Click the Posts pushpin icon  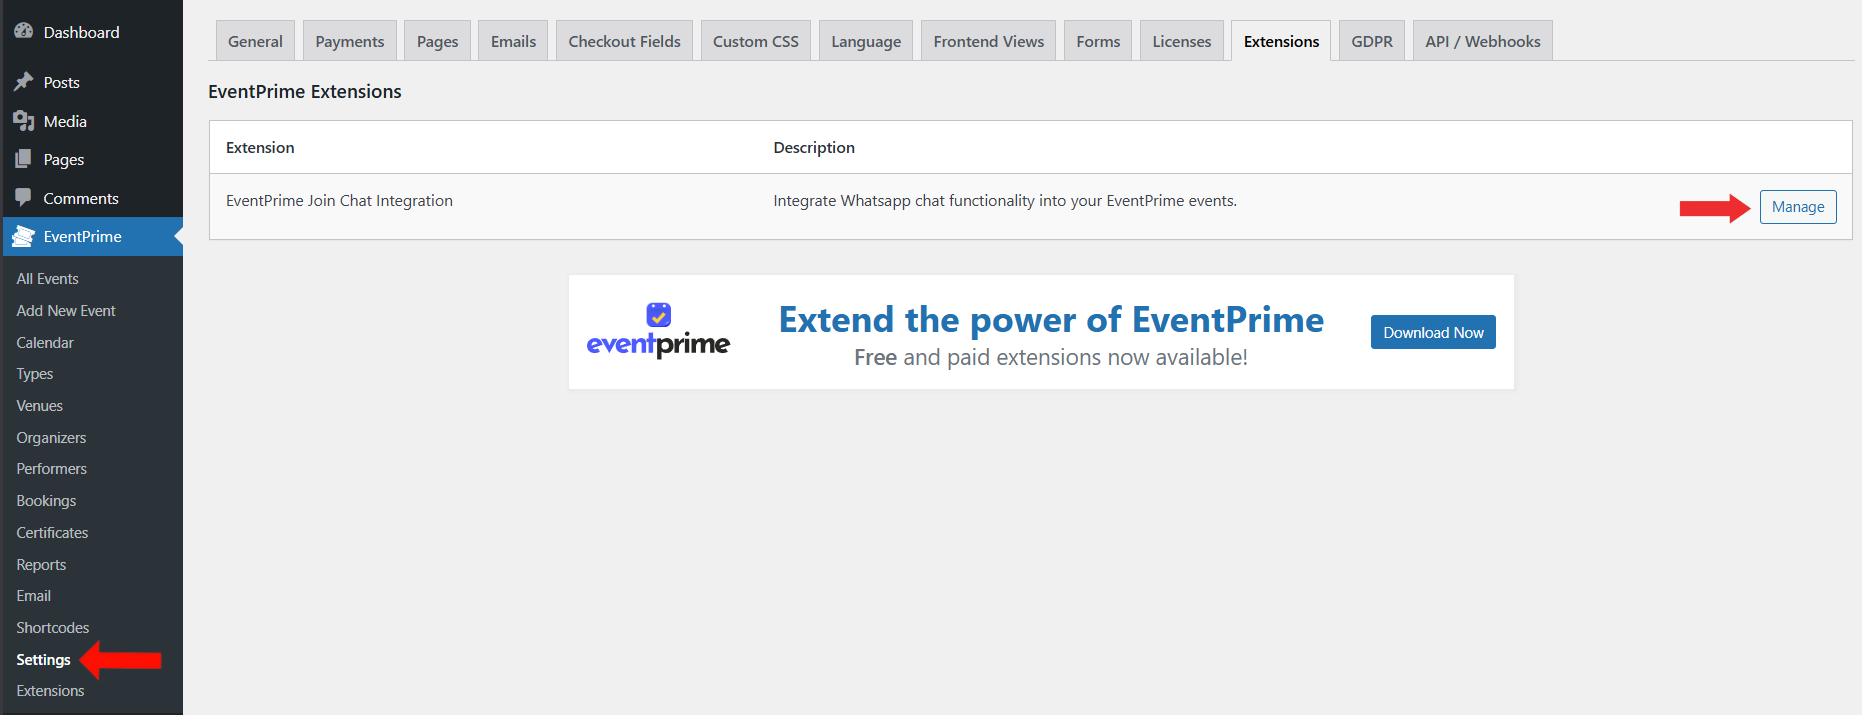click(23, 82)
